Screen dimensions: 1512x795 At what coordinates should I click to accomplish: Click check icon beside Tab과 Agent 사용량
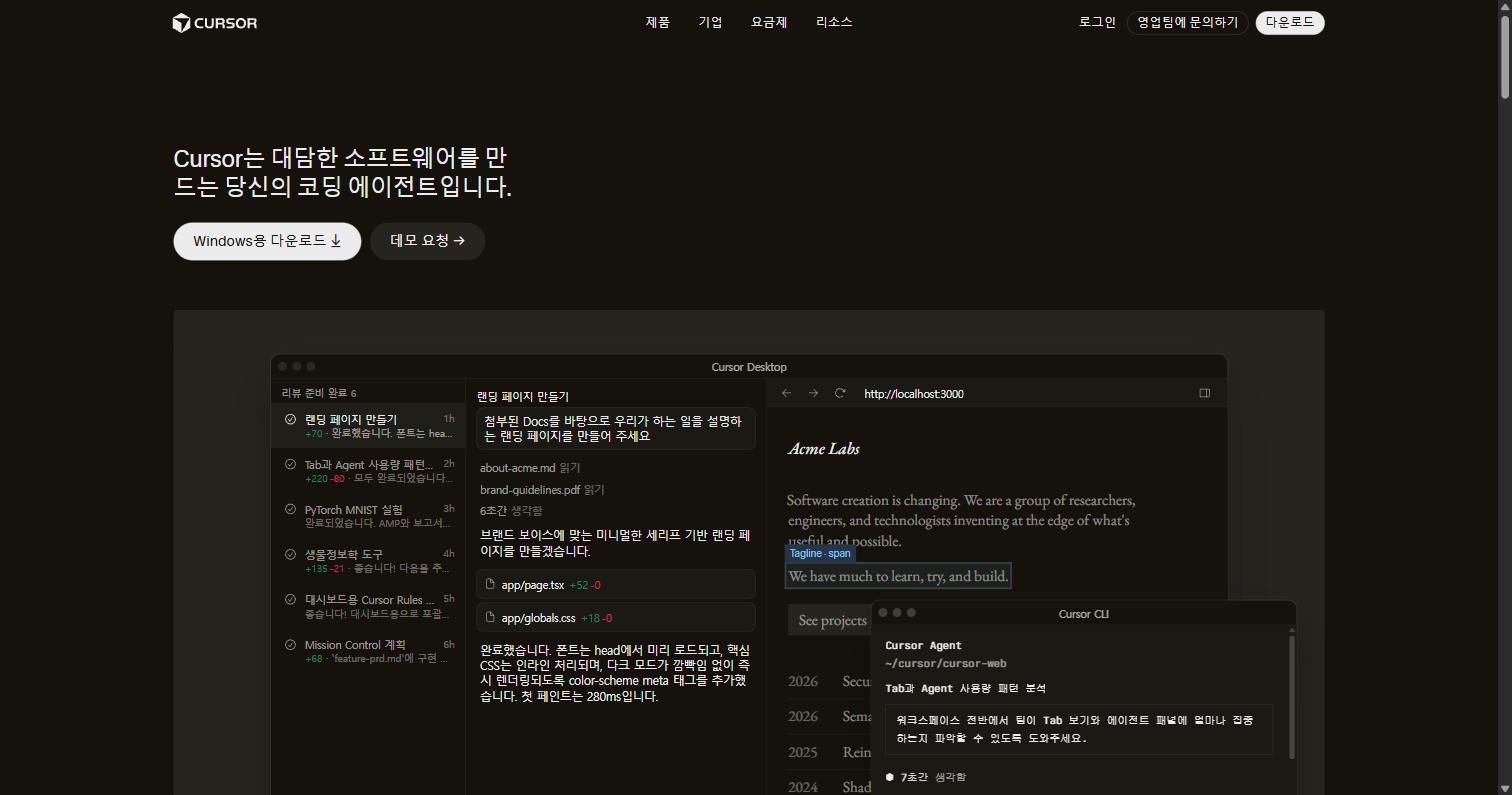(x=290, y=464)
